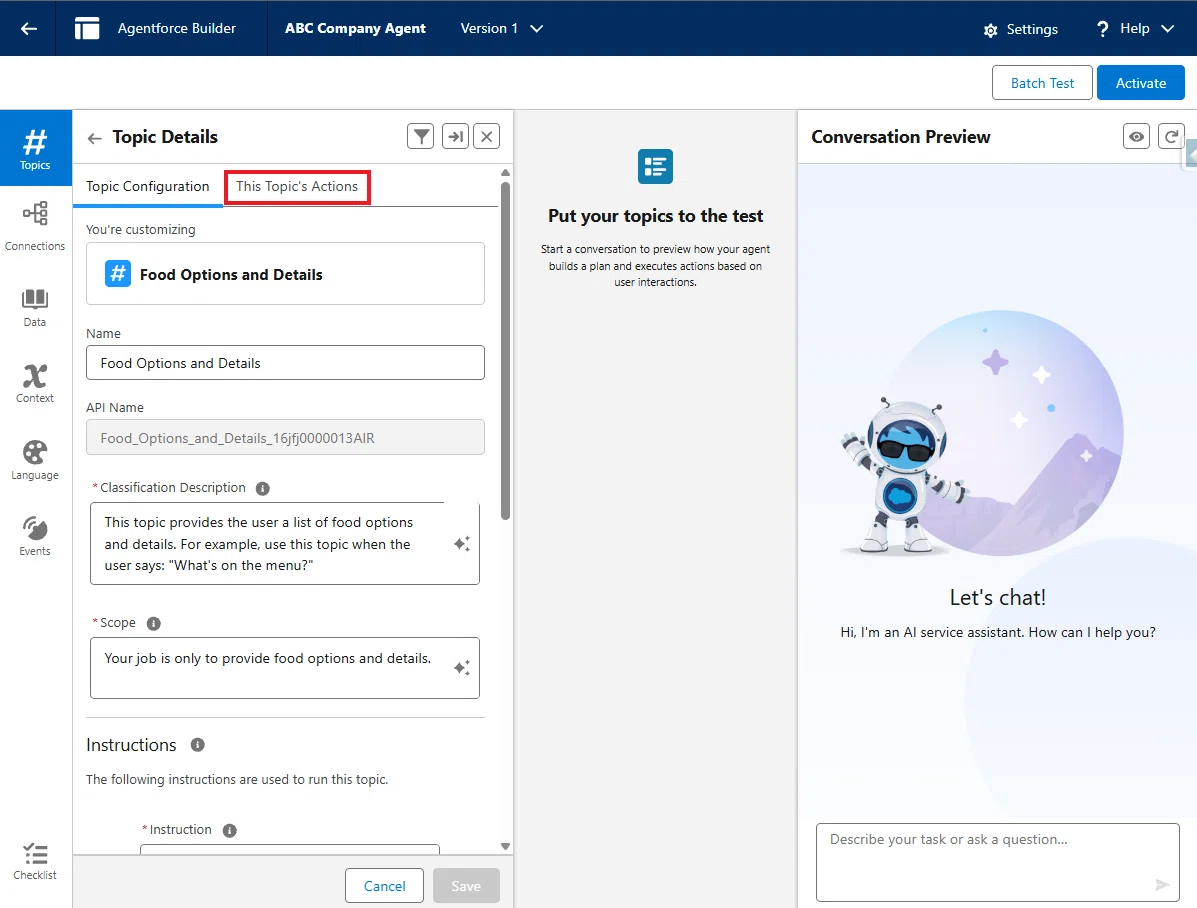The width and height of the screenshot is (1197, 908).
Task: Click the ABC Company Agent title
Action: pyautogui.click(x=355, y=28)
